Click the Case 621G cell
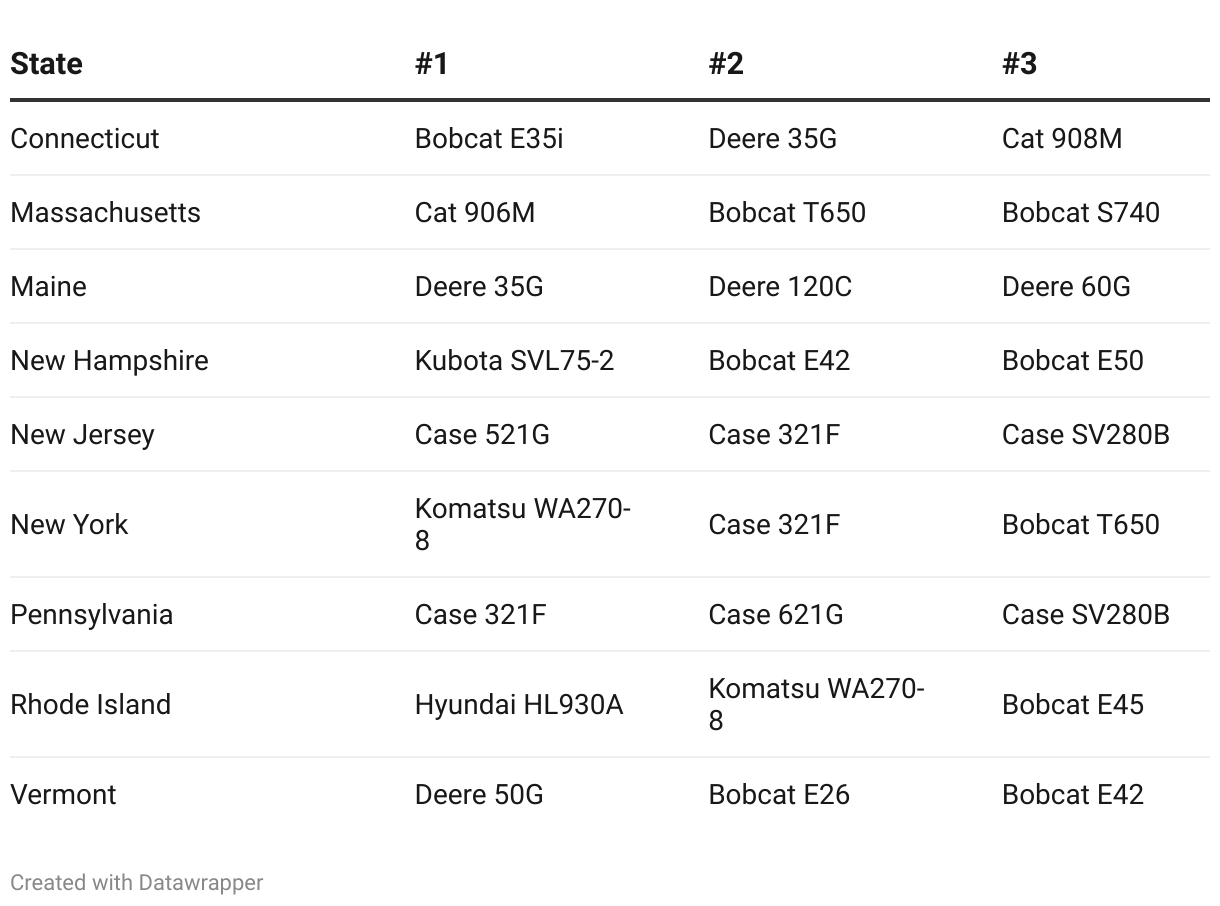1220x906 pixels. pos(776,614)
